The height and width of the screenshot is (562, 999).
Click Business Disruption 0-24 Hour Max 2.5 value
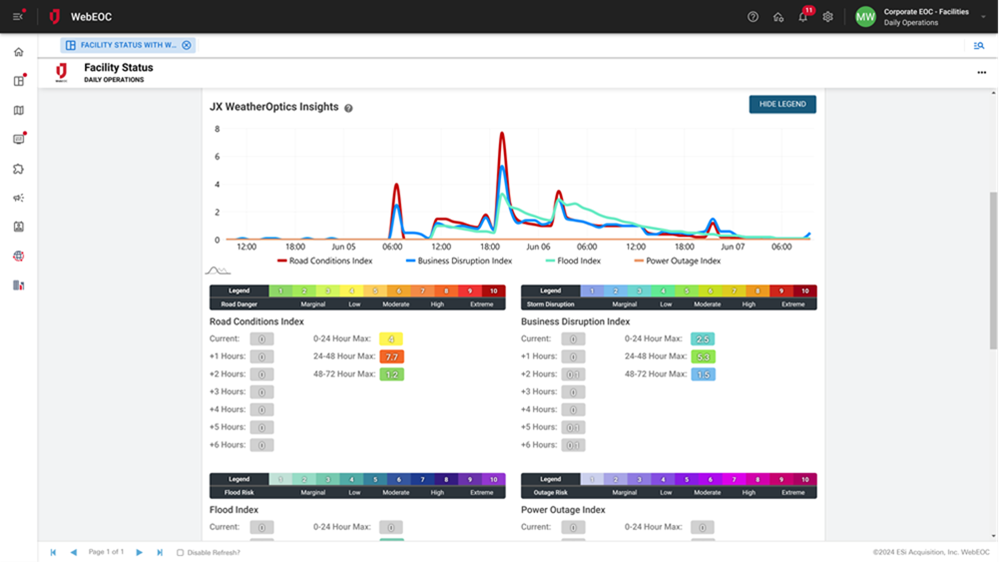703,339
